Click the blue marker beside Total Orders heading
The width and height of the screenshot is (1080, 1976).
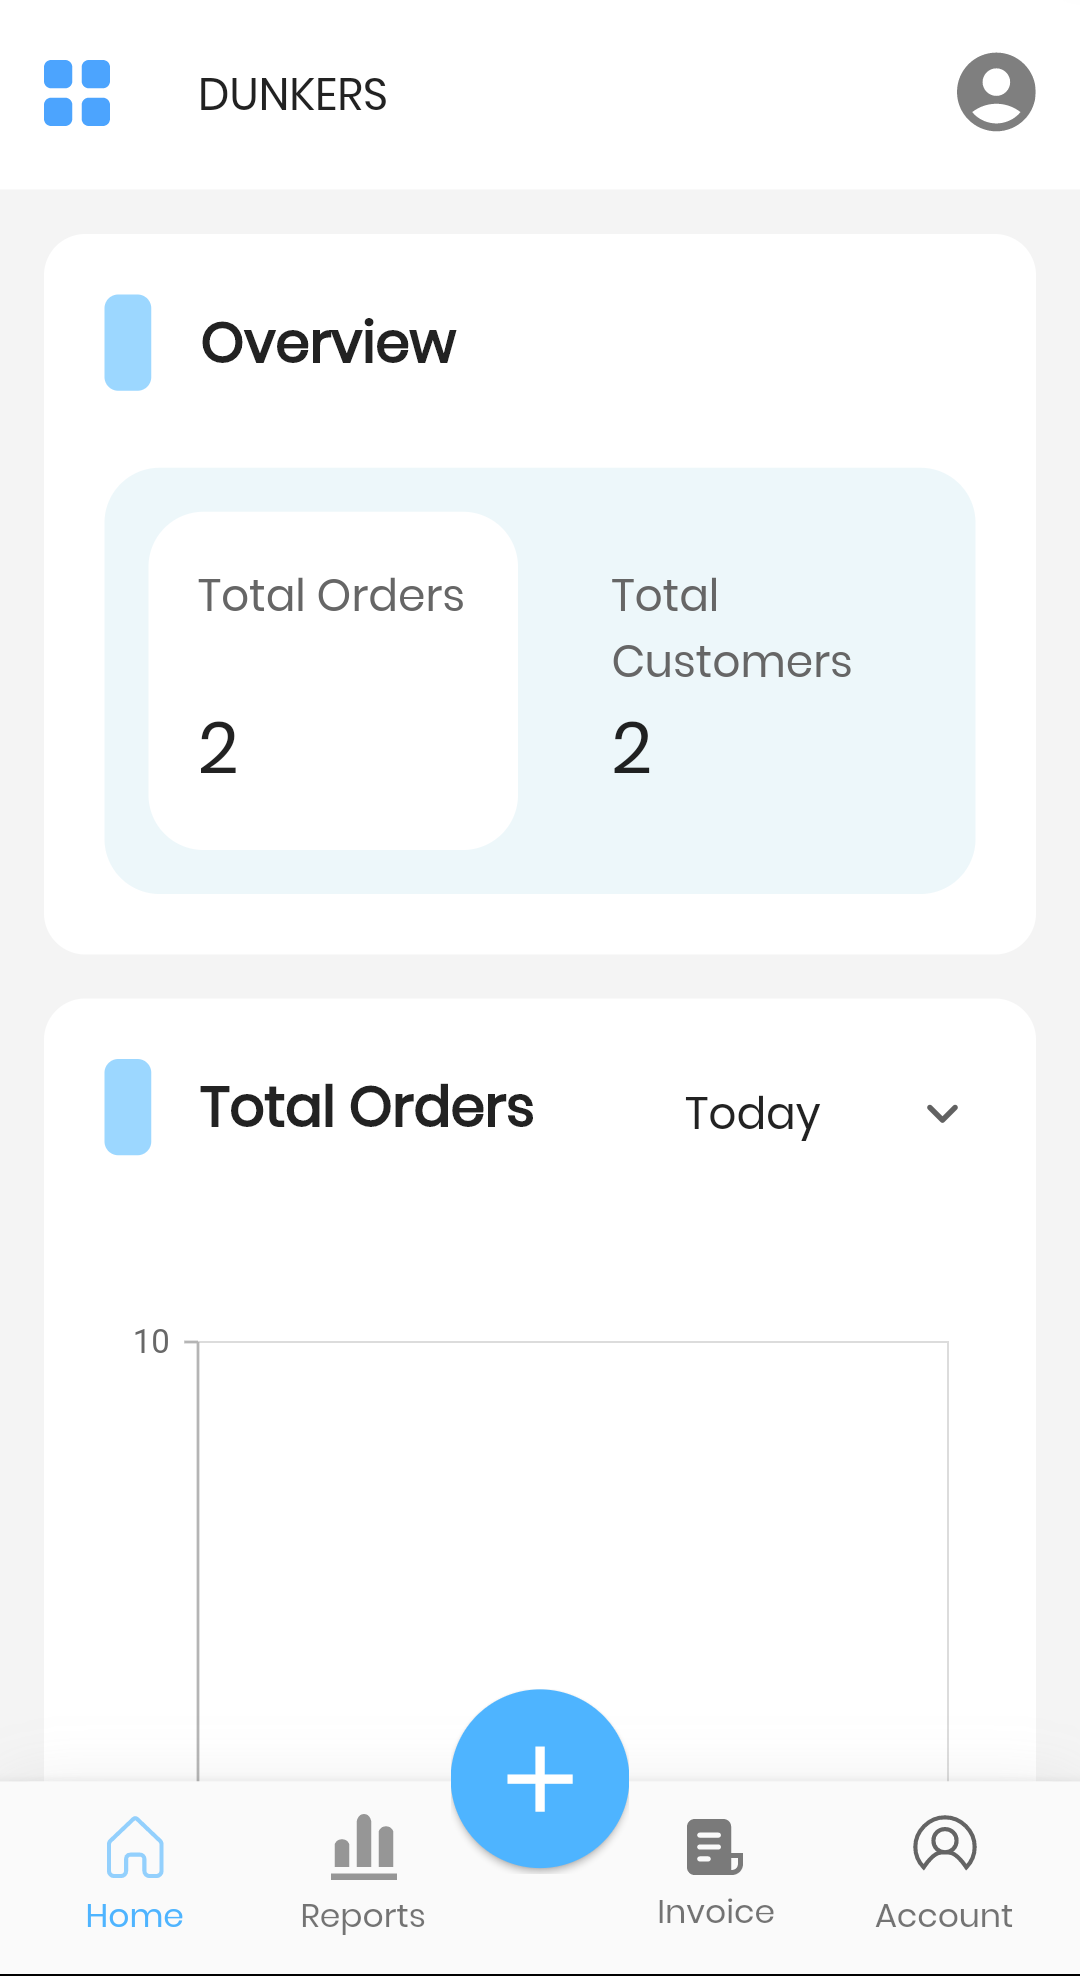[x=128, y=1107]
